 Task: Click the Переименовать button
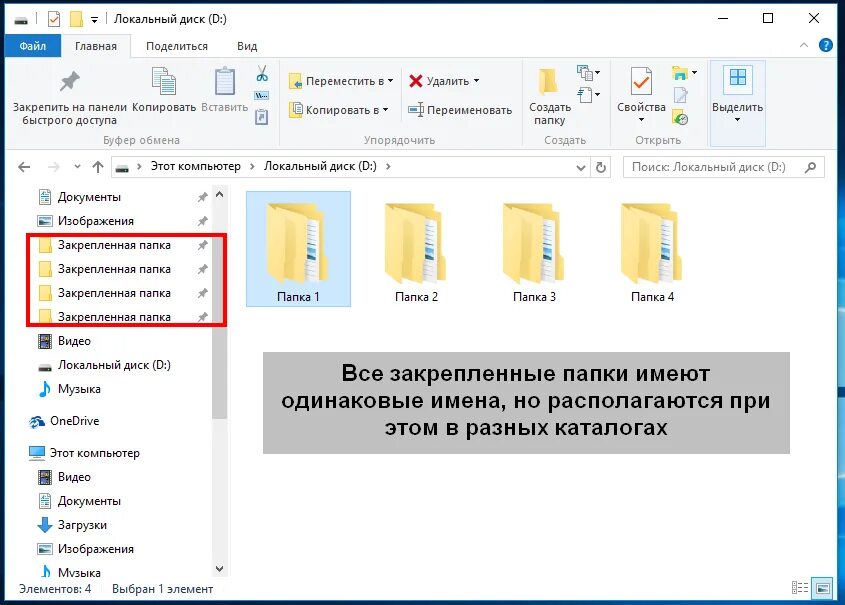tap(460, 110)
